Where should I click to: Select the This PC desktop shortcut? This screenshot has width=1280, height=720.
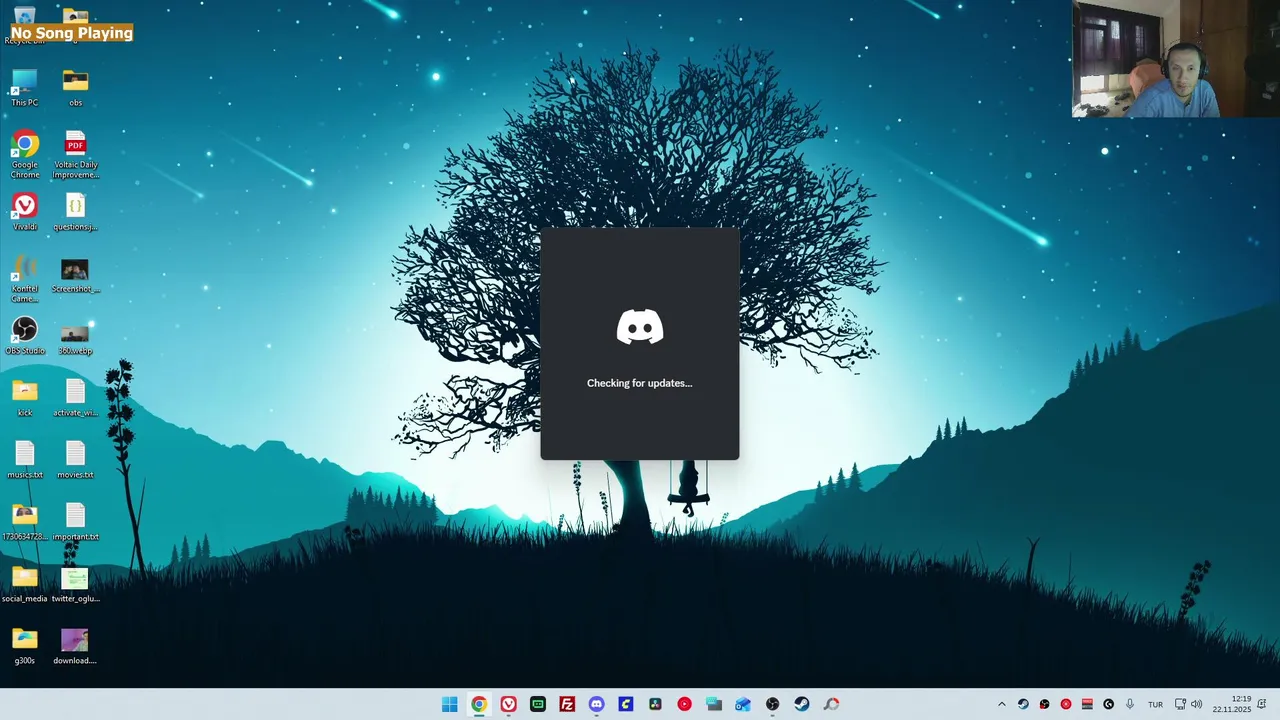coord(25,88)
